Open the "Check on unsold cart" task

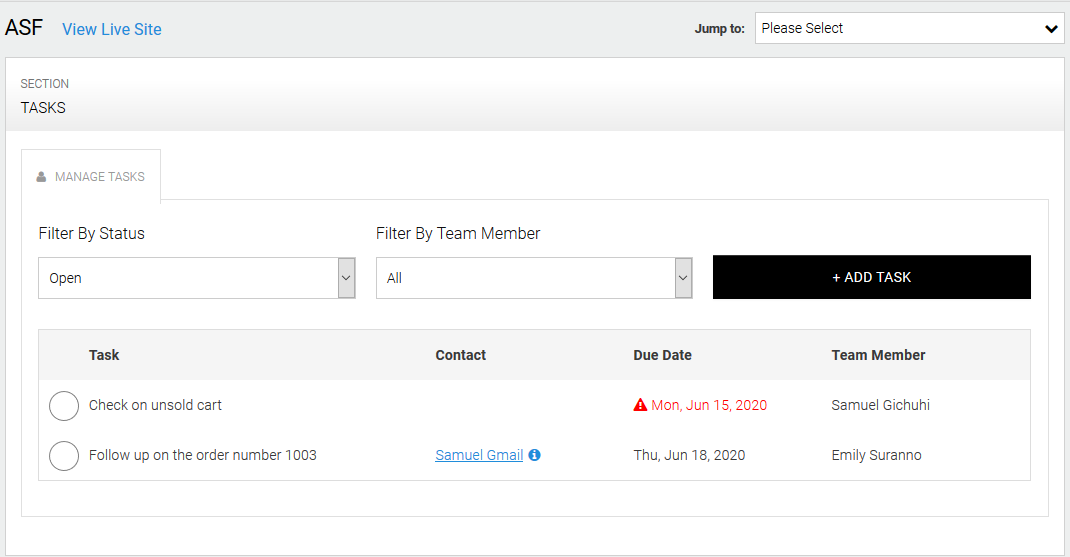(155, 405)
